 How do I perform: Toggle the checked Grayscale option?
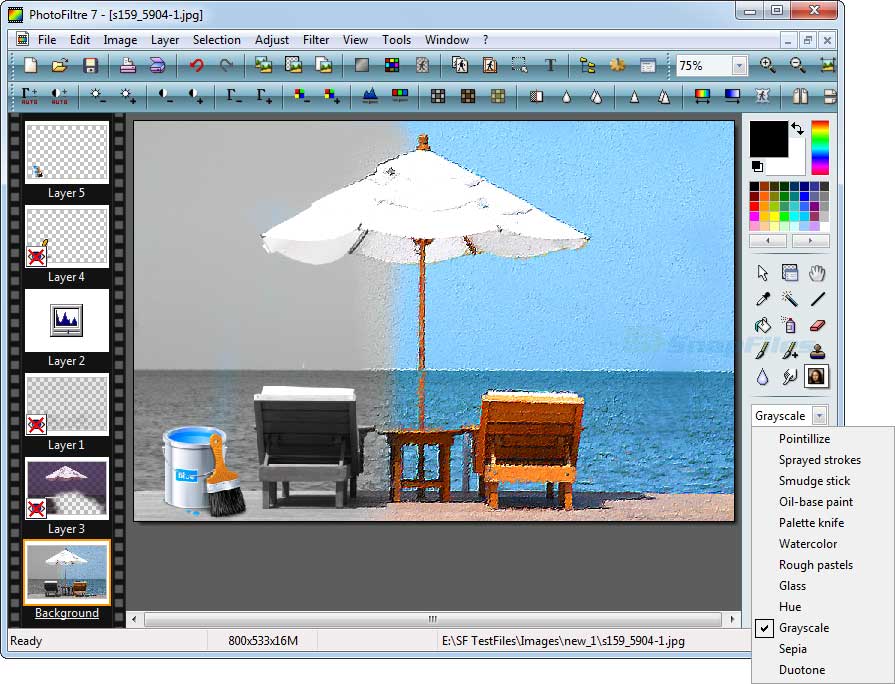(804, 628)
